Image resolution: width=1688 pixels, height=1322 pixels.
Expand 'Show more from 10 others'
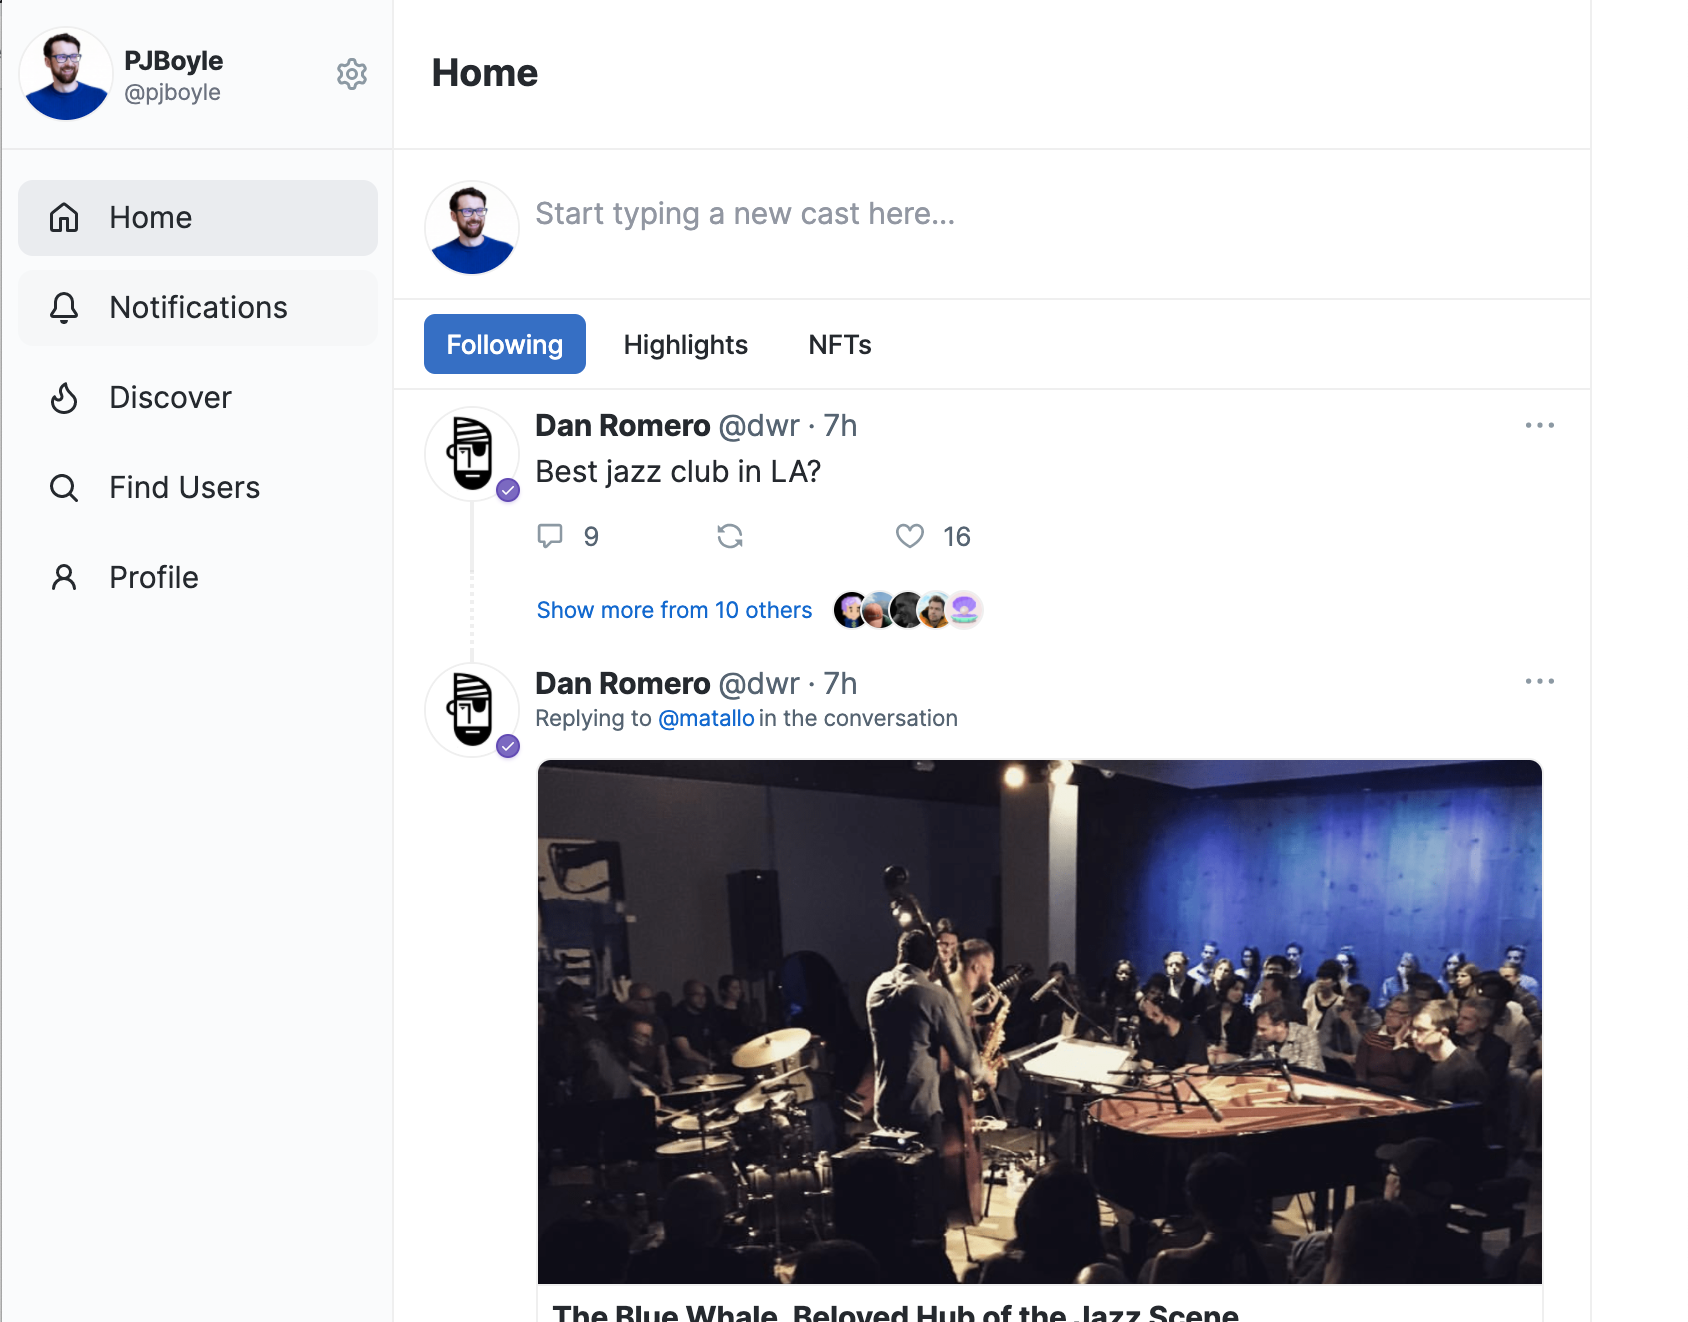pos(674,610)
